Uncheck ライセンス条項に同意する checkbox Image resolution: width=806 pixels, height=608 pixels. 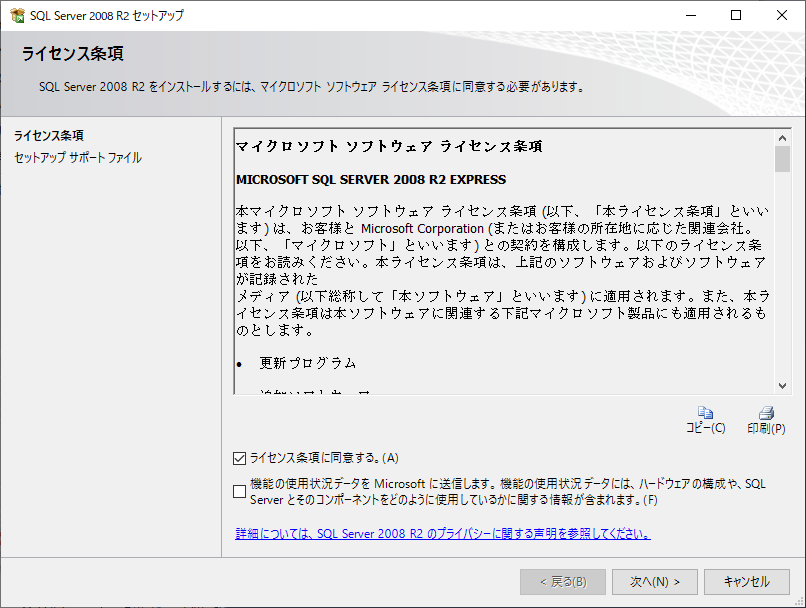239,458
